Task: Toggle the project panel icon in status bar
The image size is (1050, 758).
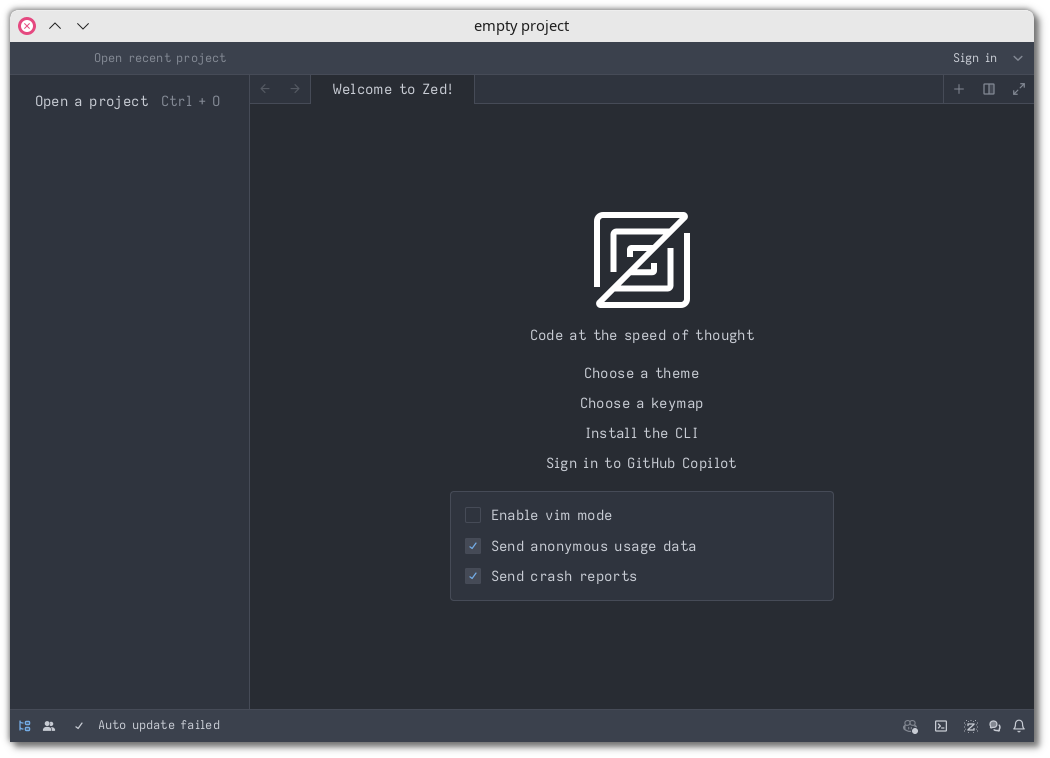Action: [x=25, y=726]
